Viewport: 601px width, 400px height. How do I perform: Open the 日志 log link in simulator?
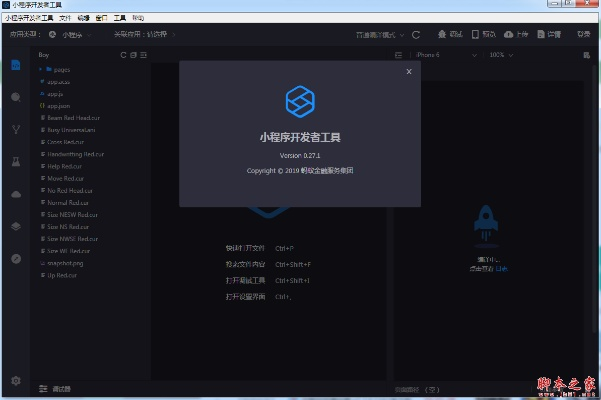501,269
